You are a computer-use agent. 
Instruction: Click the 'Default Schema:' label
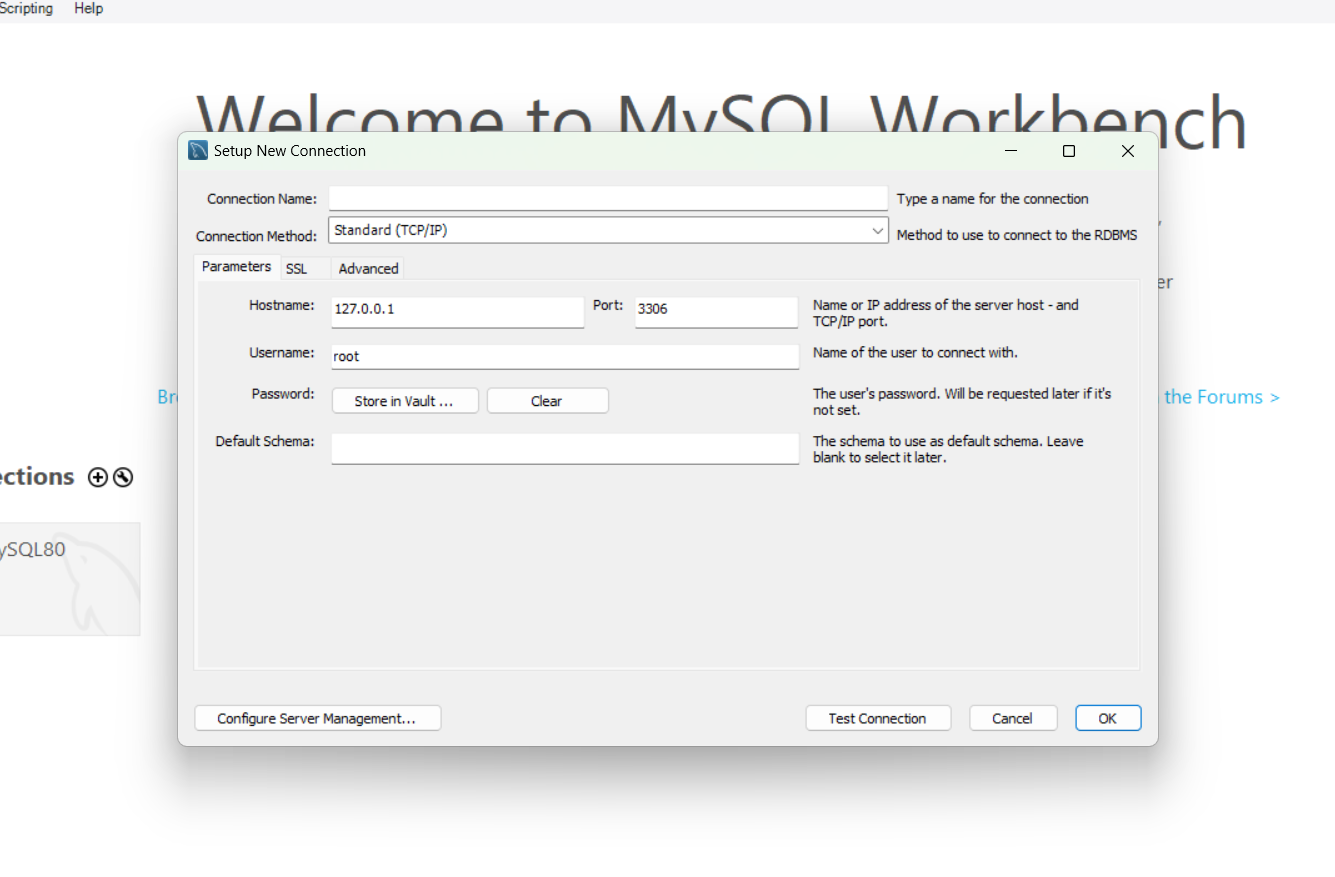(265, 441)
